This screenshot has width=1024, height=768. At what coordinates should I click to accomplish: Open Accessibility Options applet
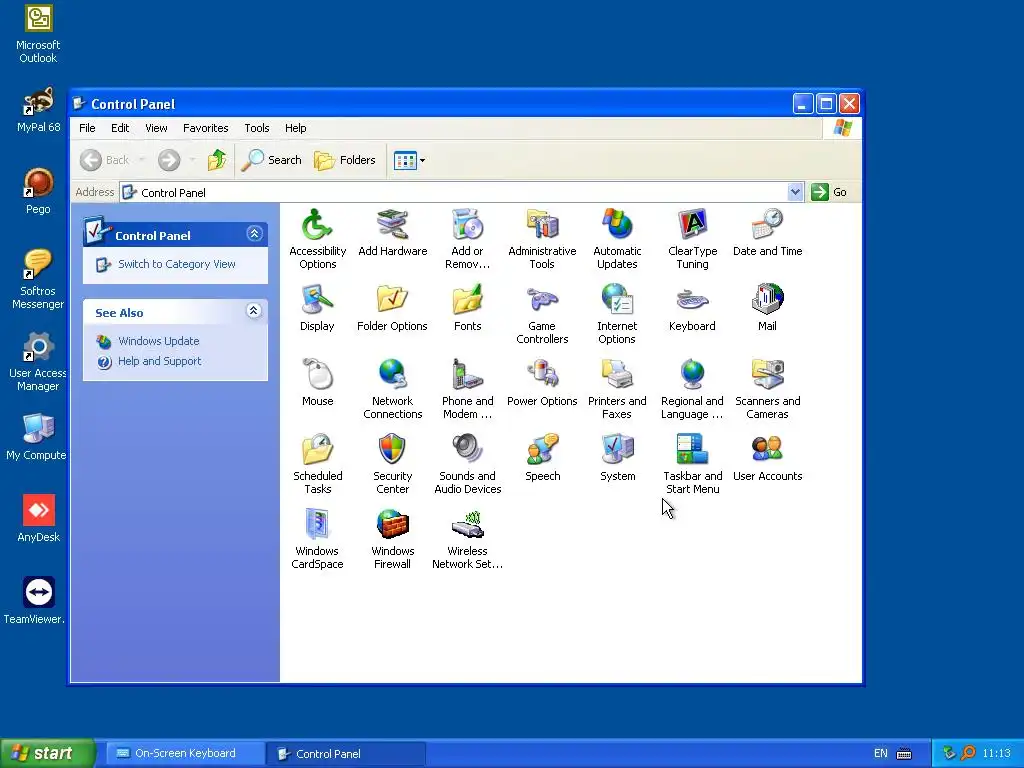pyautogui.click(x=317, y=238)
